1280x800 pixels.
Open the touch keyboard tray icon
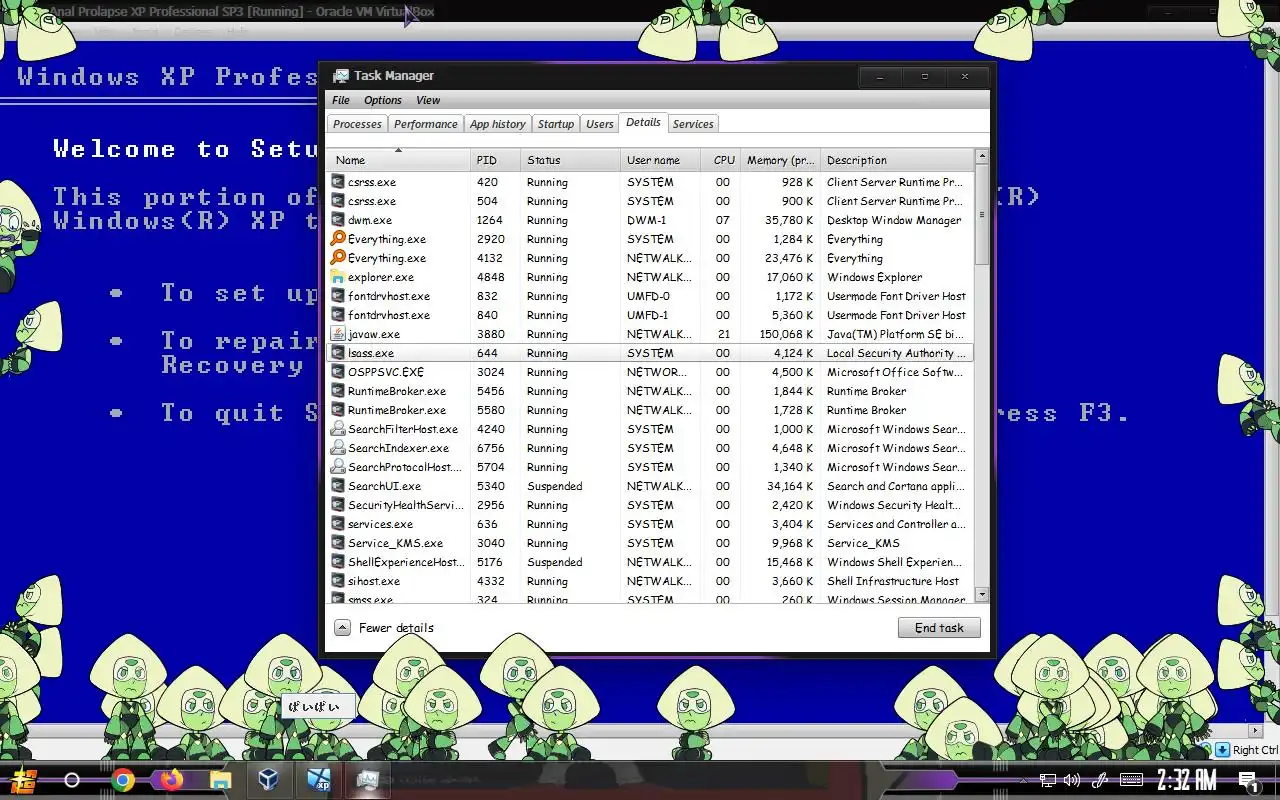1131,780
